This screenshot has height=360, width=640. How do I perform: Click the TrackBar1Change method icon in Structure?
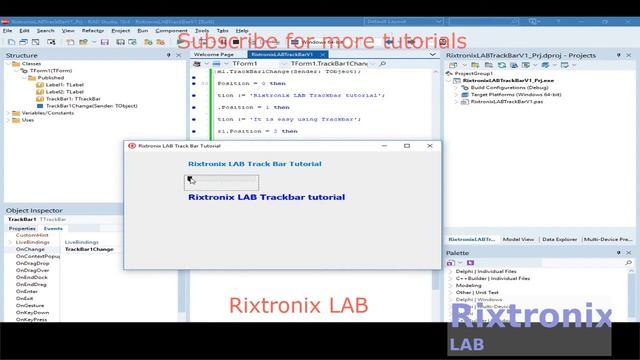(x=40, y=106)
